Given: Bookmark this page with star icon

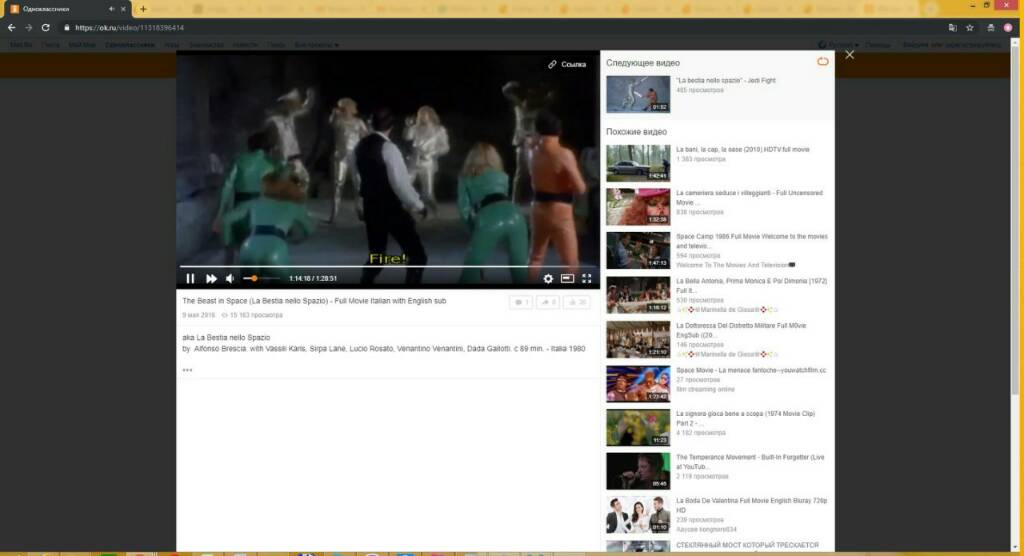Looking at the screenshot, I should click(x=970, y=28).
